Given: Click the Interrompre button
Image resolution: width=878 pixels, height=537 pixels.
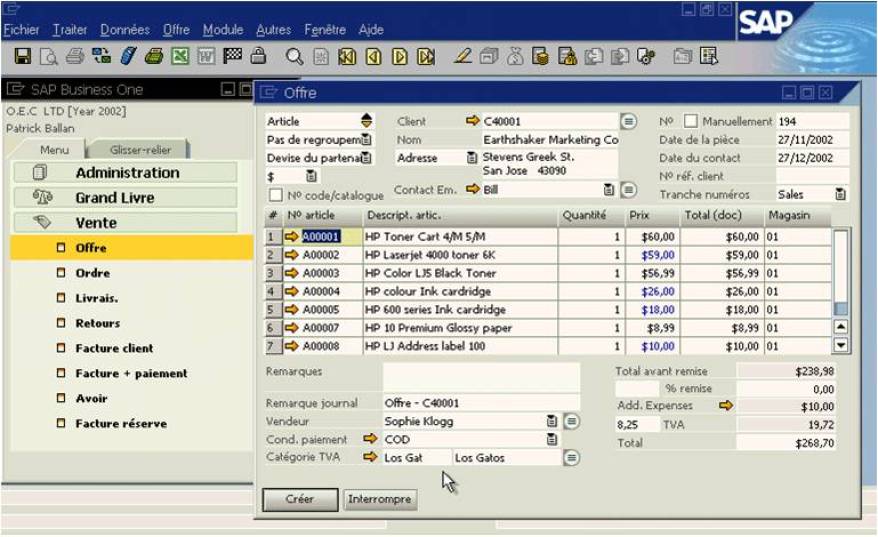Looking at the screenshot, I should click(379, 499).
